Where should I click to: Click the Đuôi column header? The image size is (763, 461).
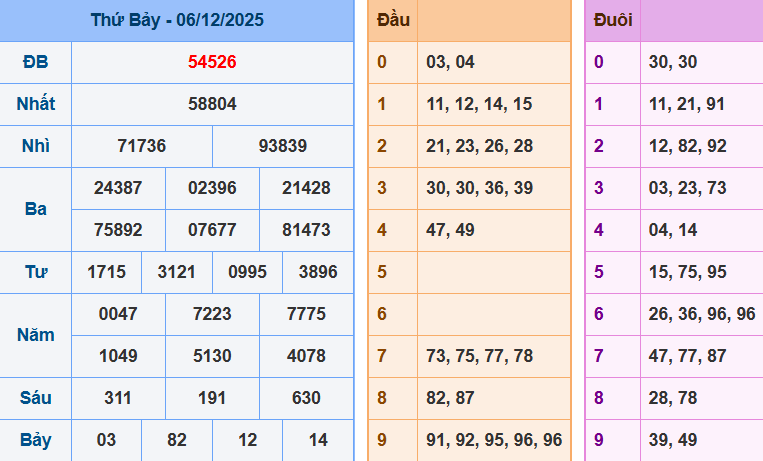tap(612, 20)
